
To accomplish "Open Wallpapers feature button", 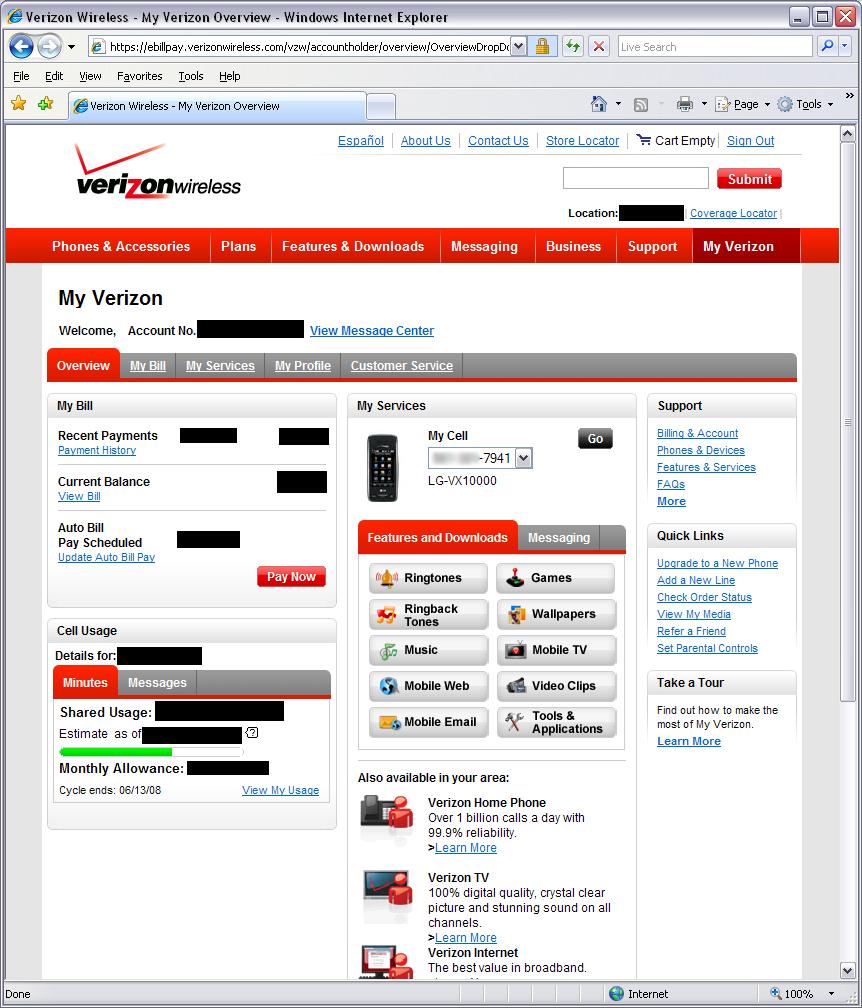I will [x=556, y=615].
